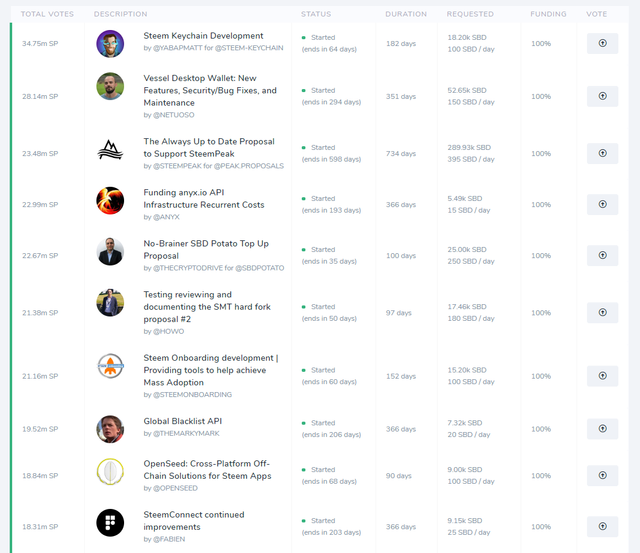This screenshot has height=553, width=640.
Task: Sort by the Requested column header
Action: click(x=470, y=14)
